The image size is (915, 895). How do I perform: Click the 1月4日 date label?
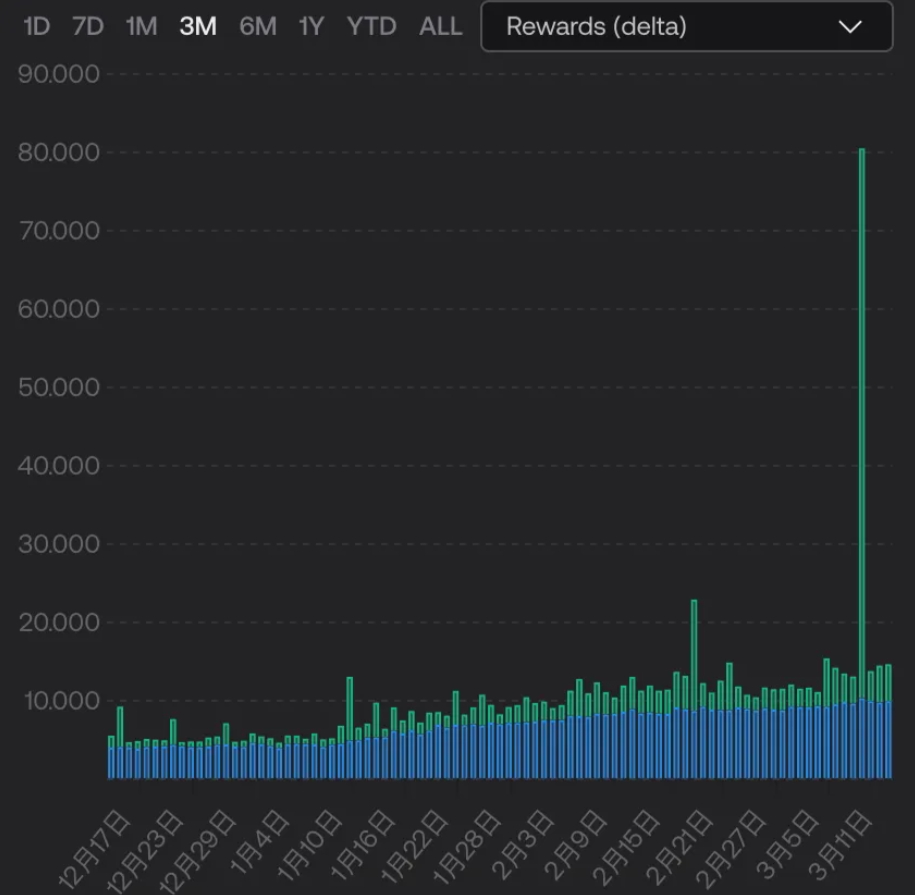point(259,841)
